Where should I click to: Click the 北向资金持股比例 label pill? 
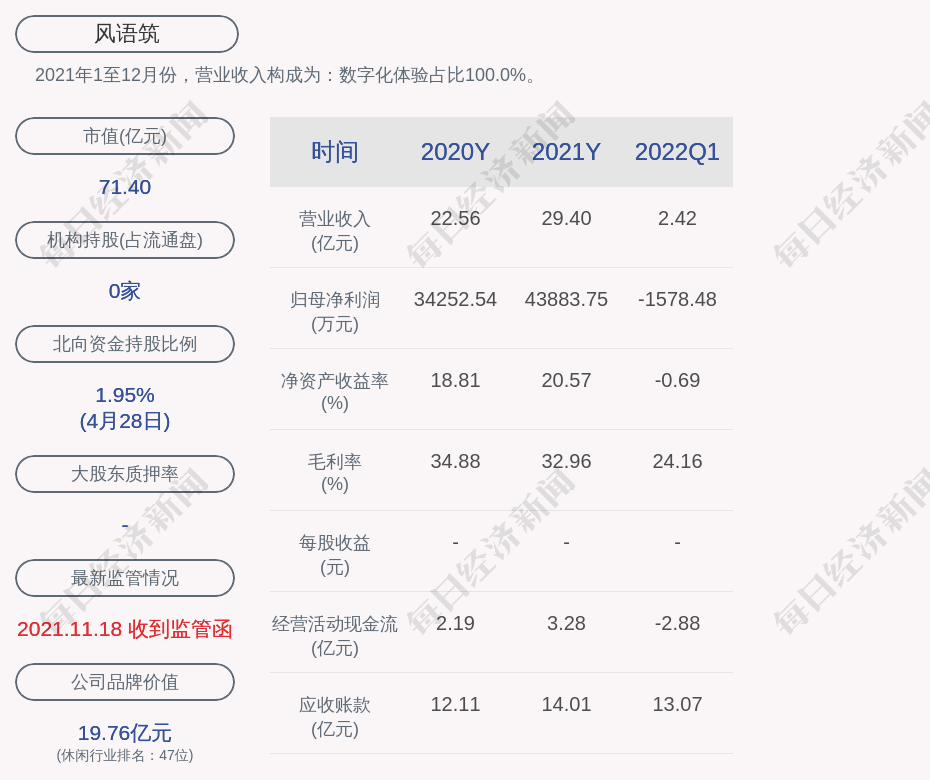tap(125, 343)
